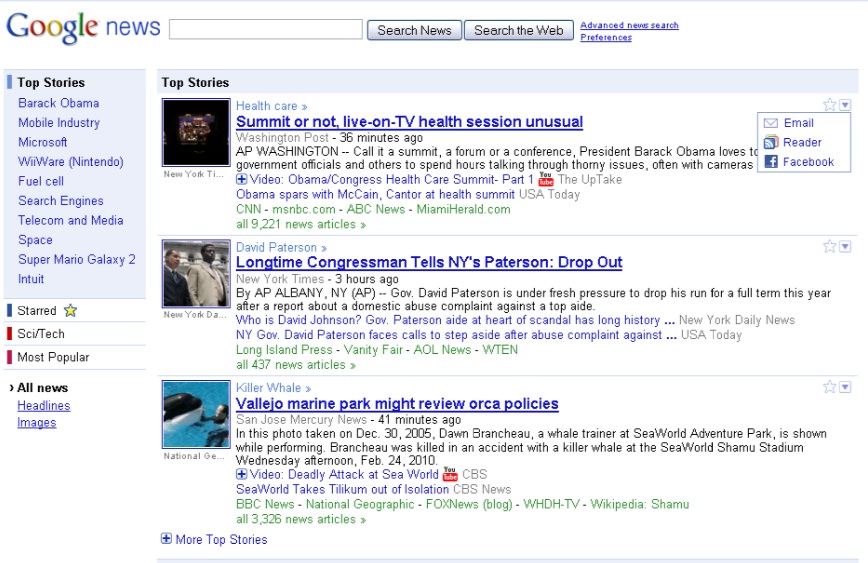This screenshot has height=563, width=868.
Task: Open the BBC News source link
Action: (265, 504)
